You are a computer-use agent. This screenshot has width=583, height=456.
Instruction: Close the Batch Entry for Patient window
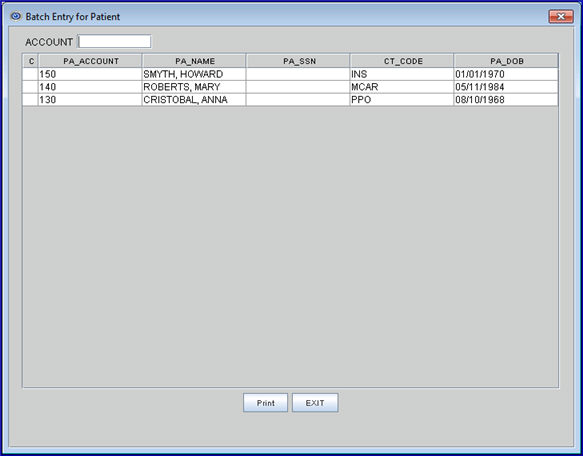(x=561, y=16)
